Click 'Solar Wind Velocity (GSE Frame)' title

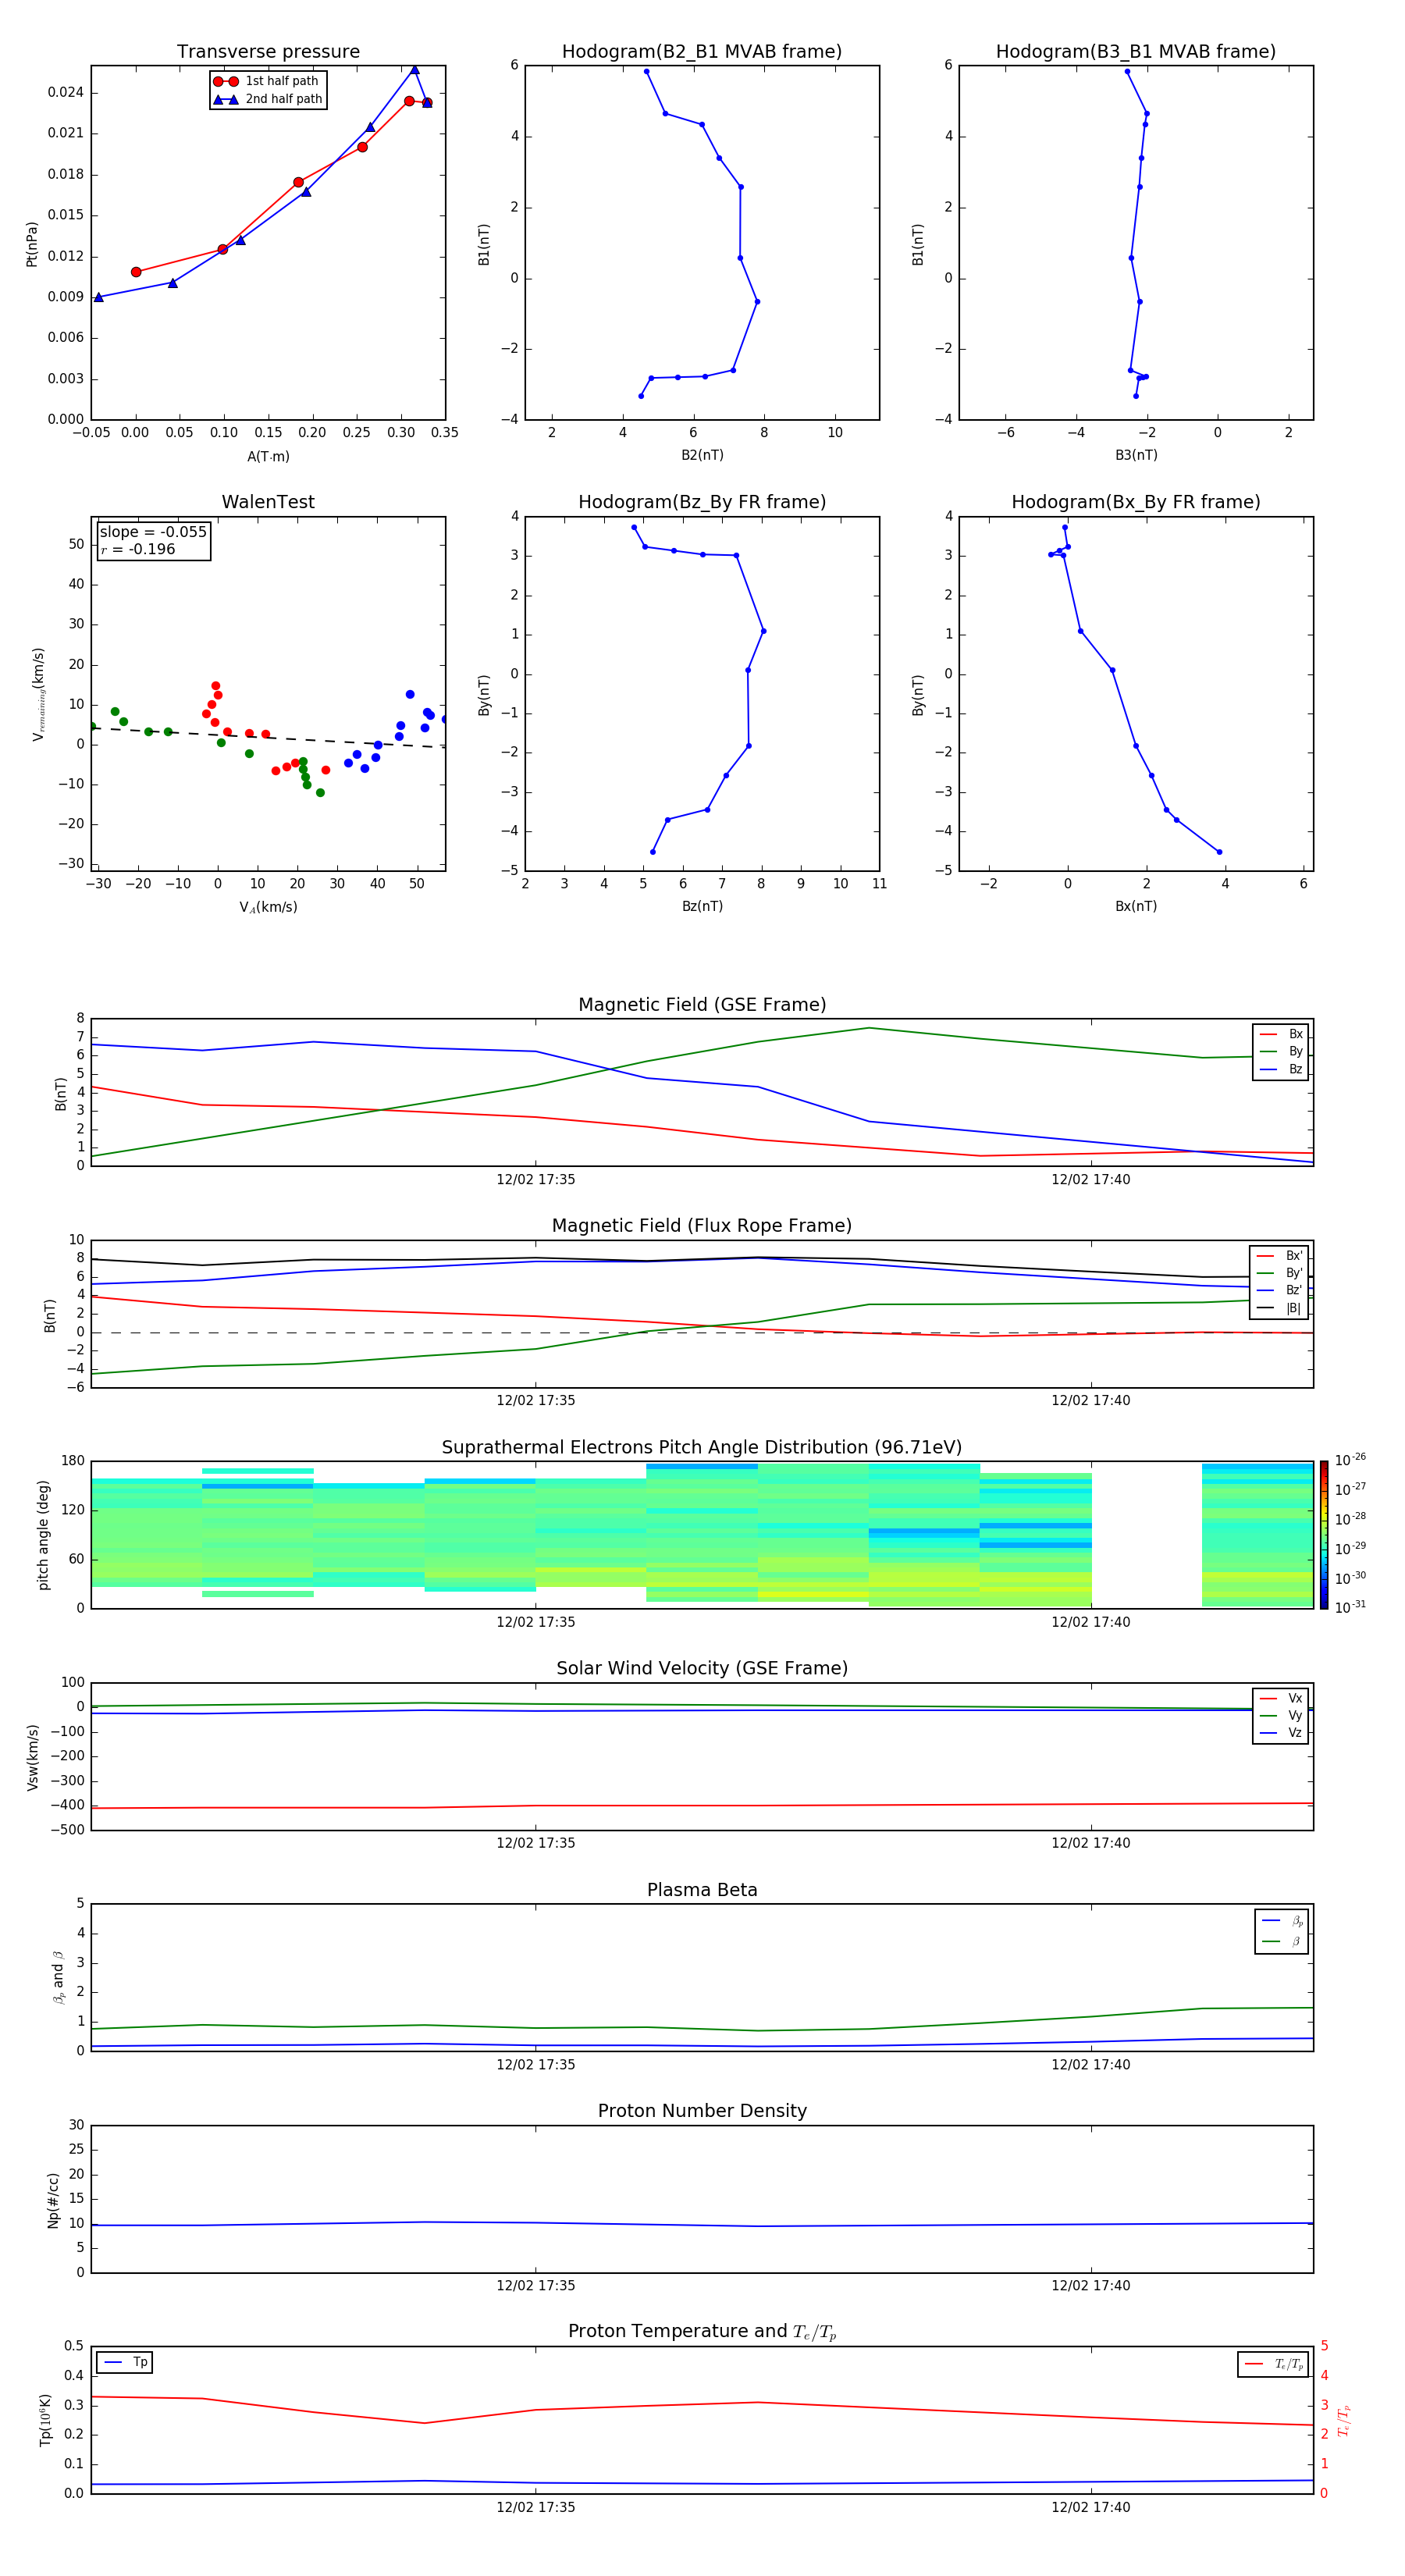click(x=702, y=1669)
